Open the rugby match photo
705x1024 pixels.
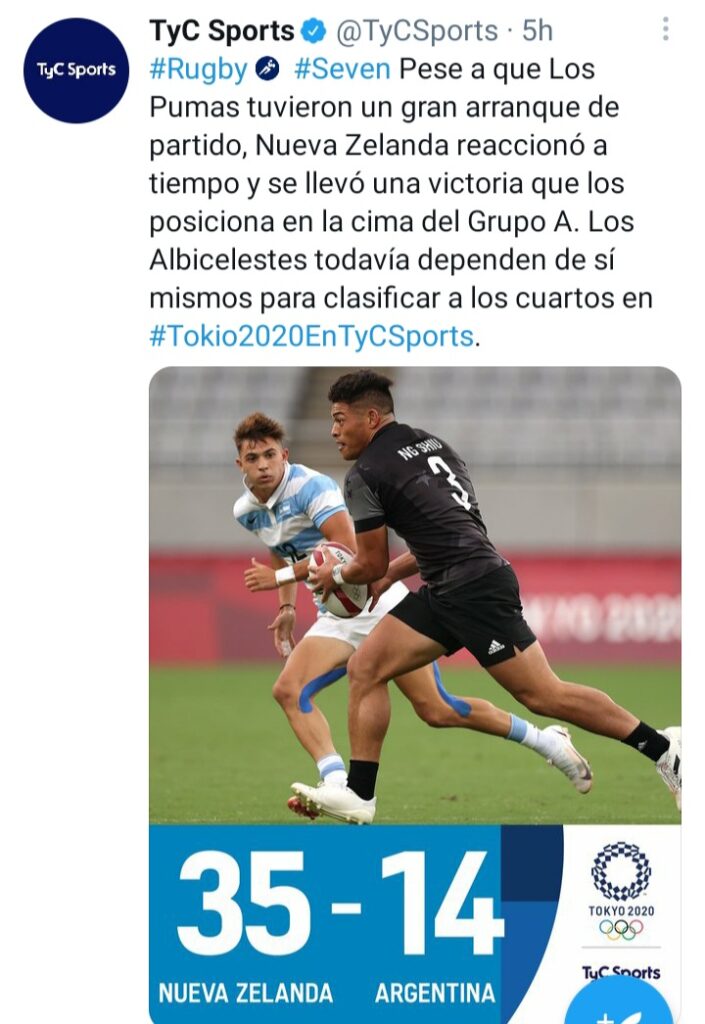click(x=415, y=595)
